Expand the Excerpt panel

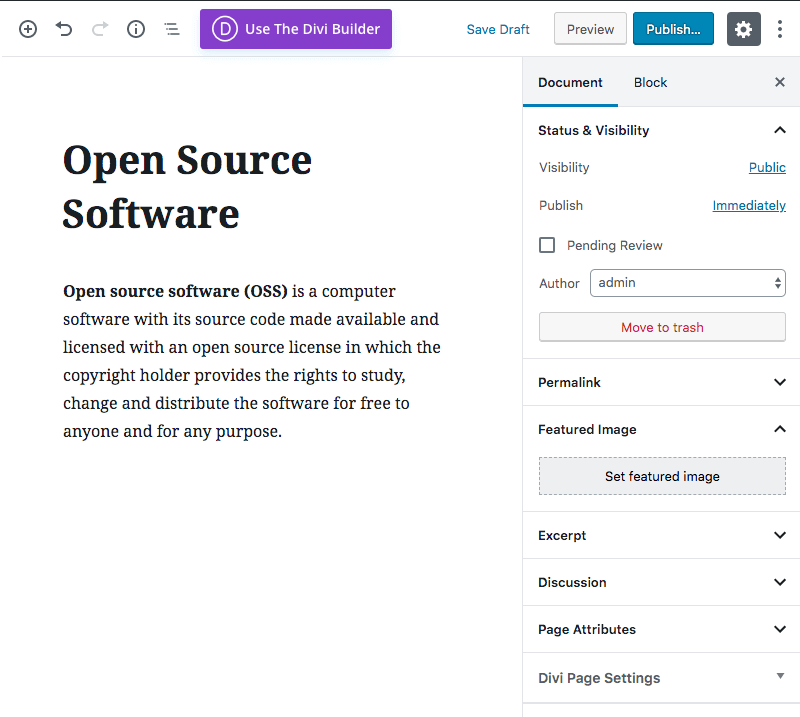coord(661,535)
